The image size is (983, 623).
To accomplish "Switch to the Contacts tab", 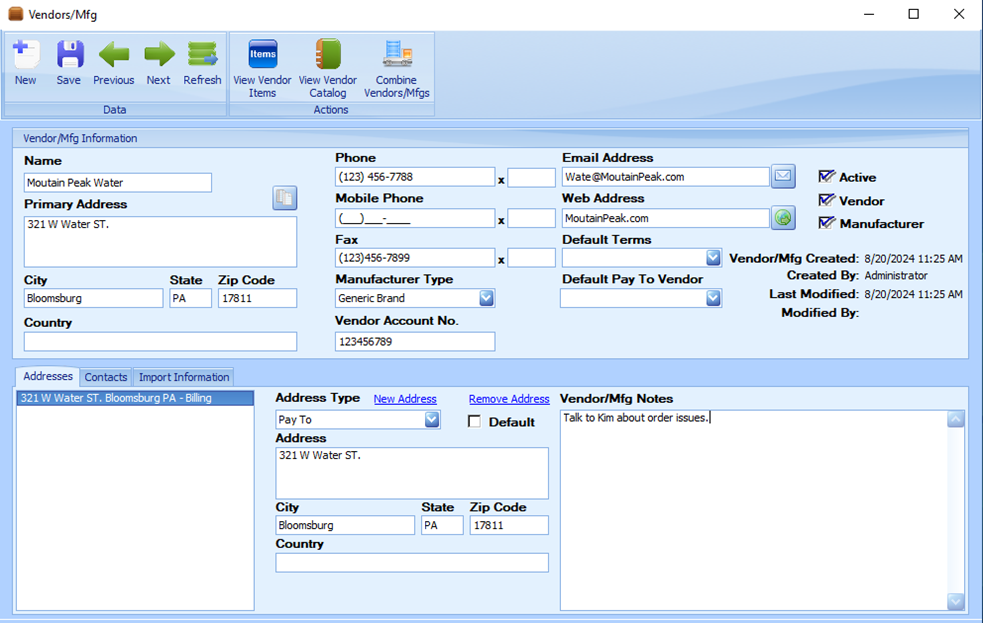I will (x=106, y=377).
